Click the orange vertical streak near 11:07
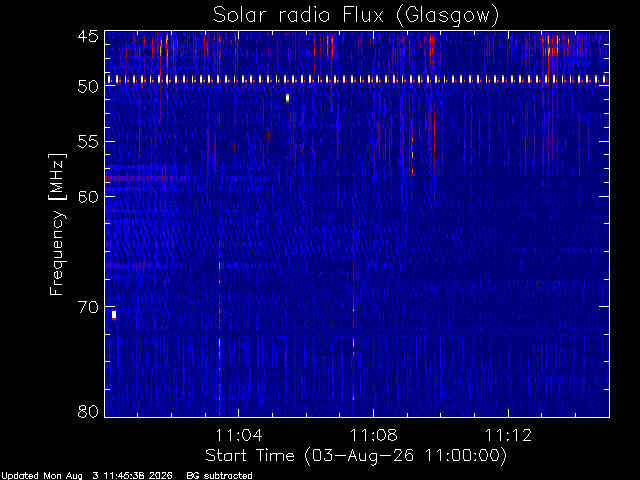Image resolution: width=640 pixels, height=480 pixels. pos(353,331)
